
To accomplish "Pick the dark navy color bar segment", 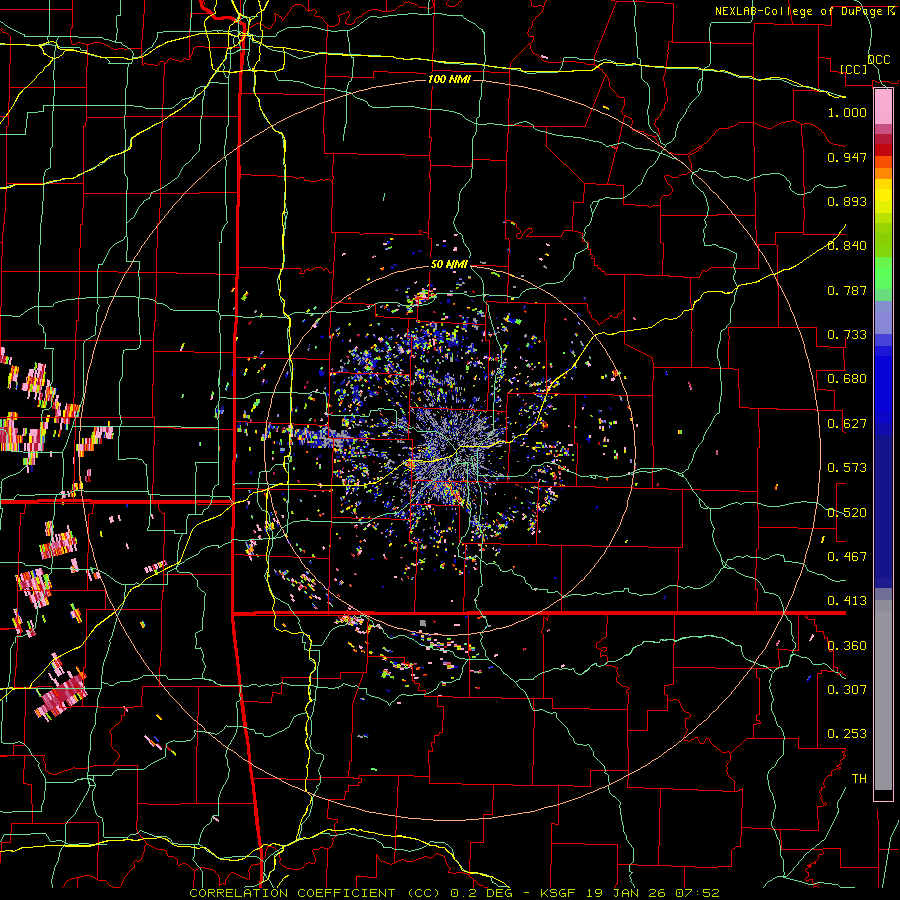I will 883,511.
